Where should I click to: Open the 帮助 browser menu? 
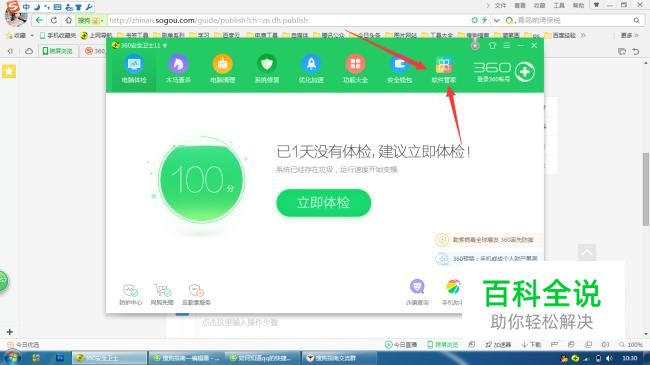tap(578, 5)
